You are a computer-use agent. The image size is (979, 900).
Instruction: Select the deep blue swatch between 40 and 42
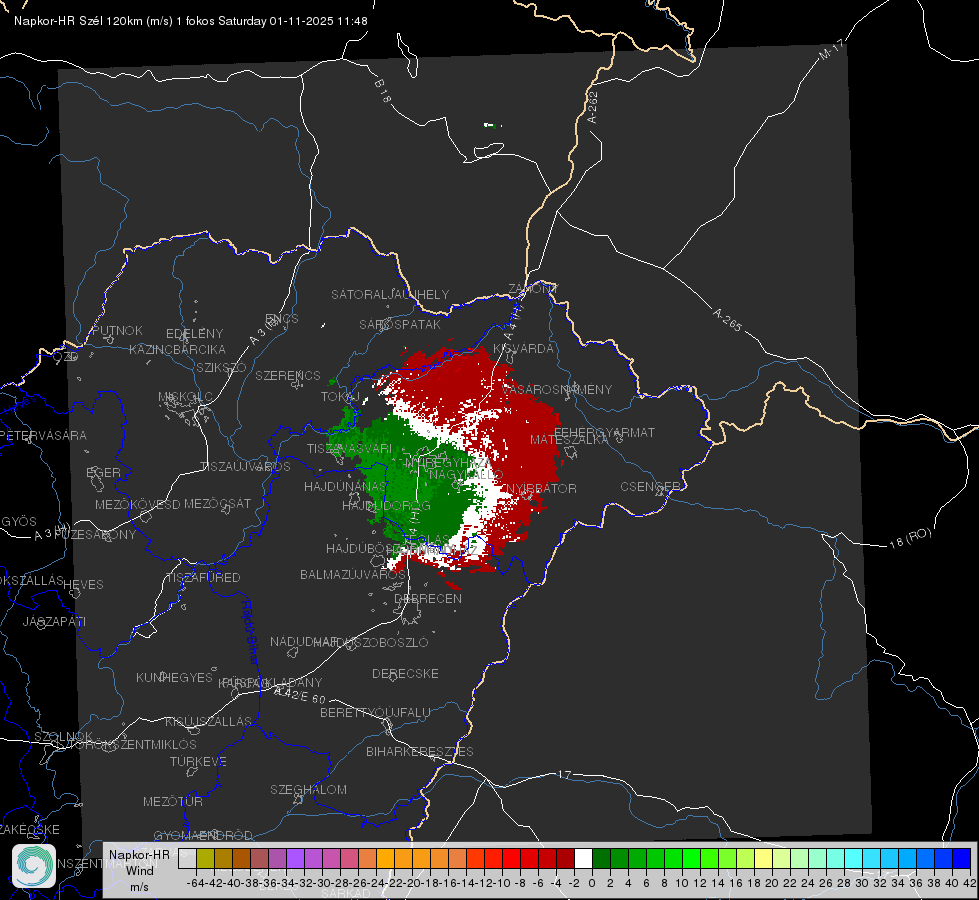[x=962, y=859]
